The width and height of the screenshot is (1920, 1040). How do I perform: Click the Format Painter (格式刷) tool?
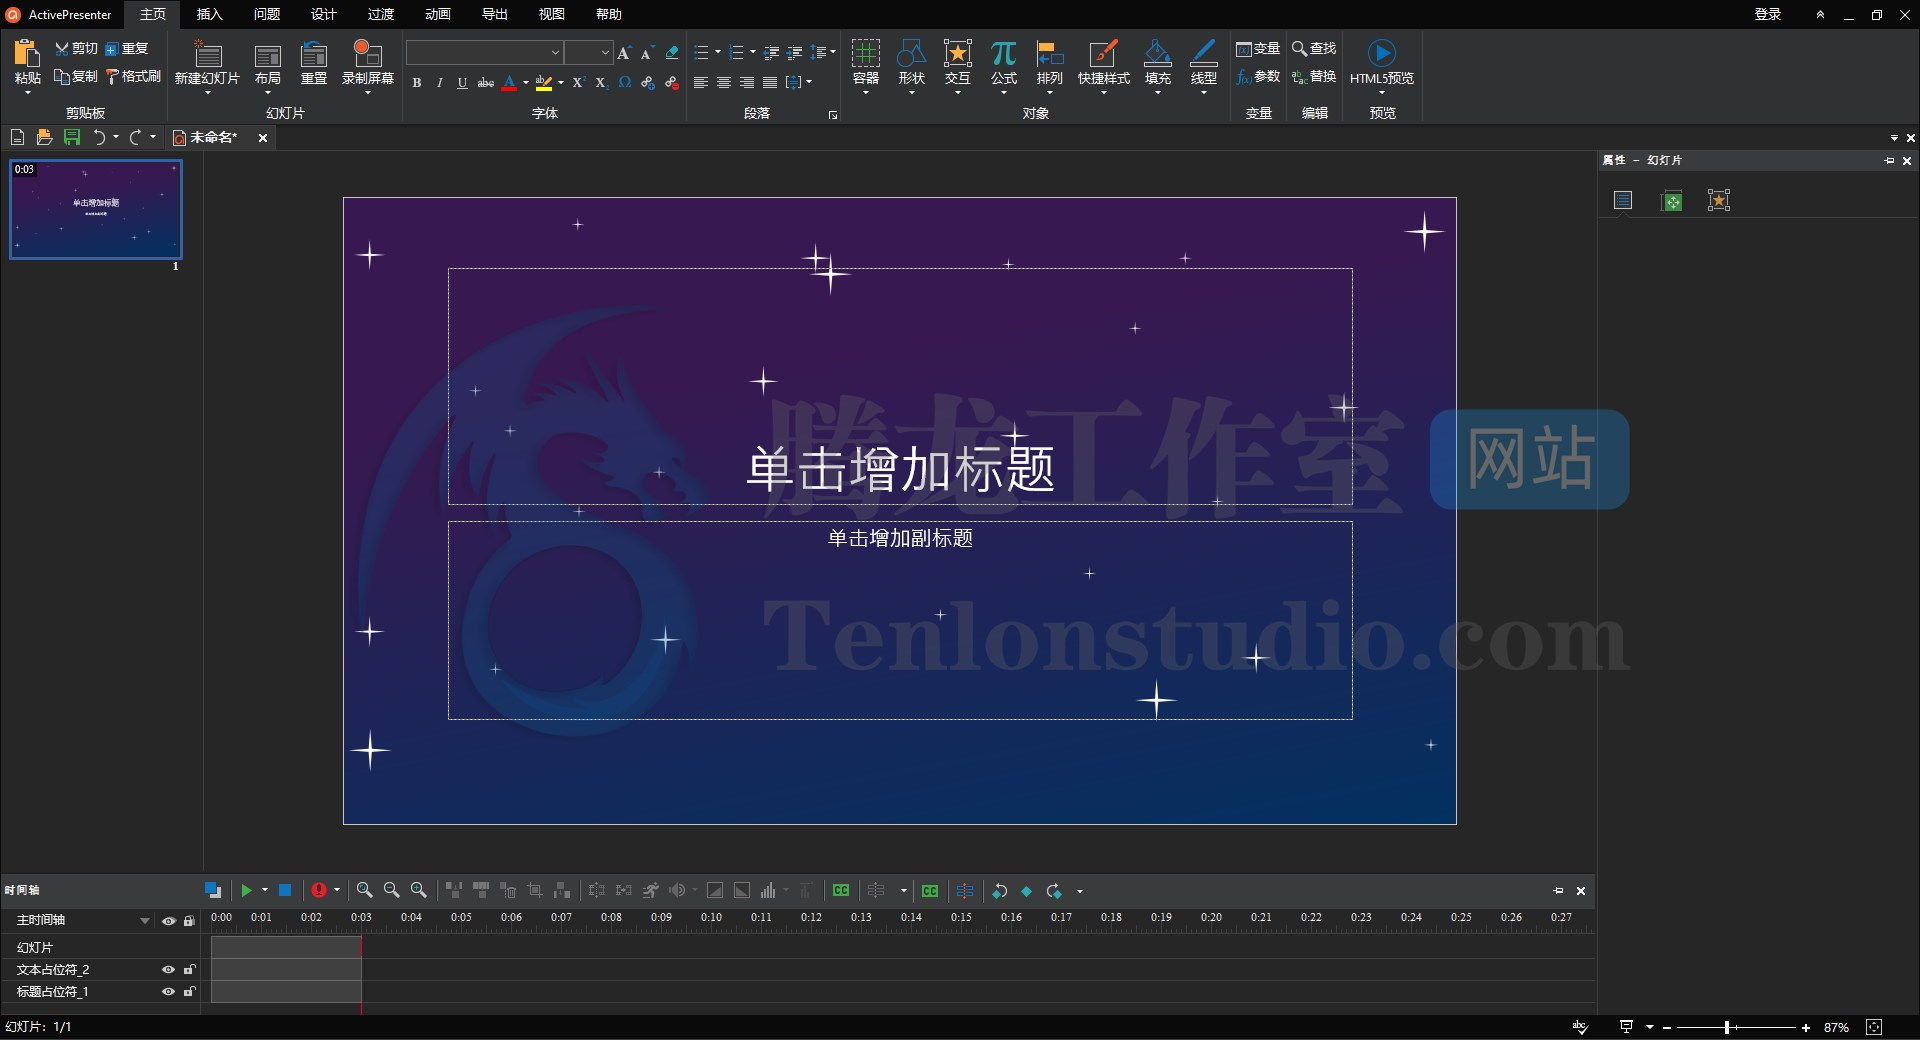click(134, 77)
